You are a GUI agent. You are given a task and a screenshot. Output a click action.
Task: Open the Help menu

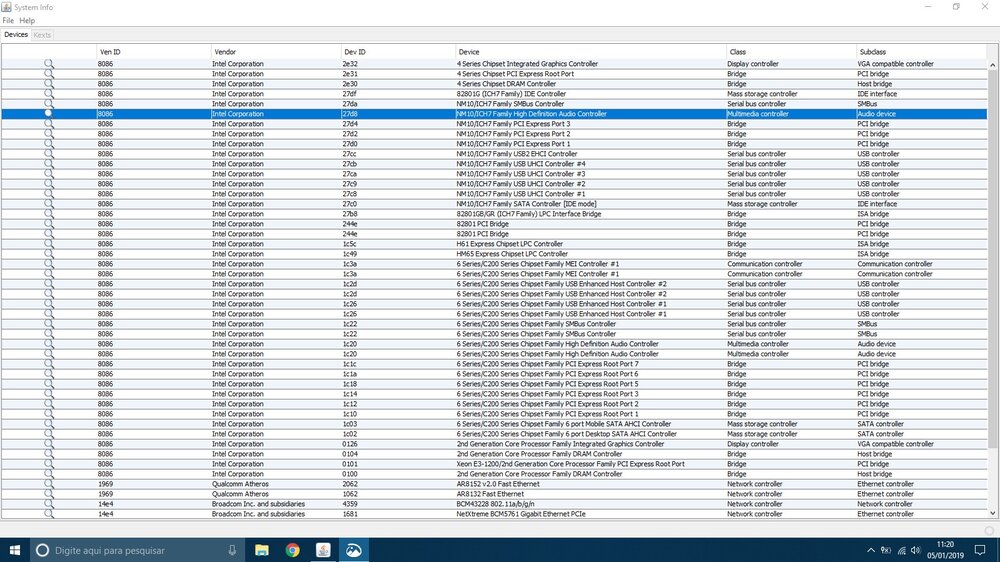point(27,20)
